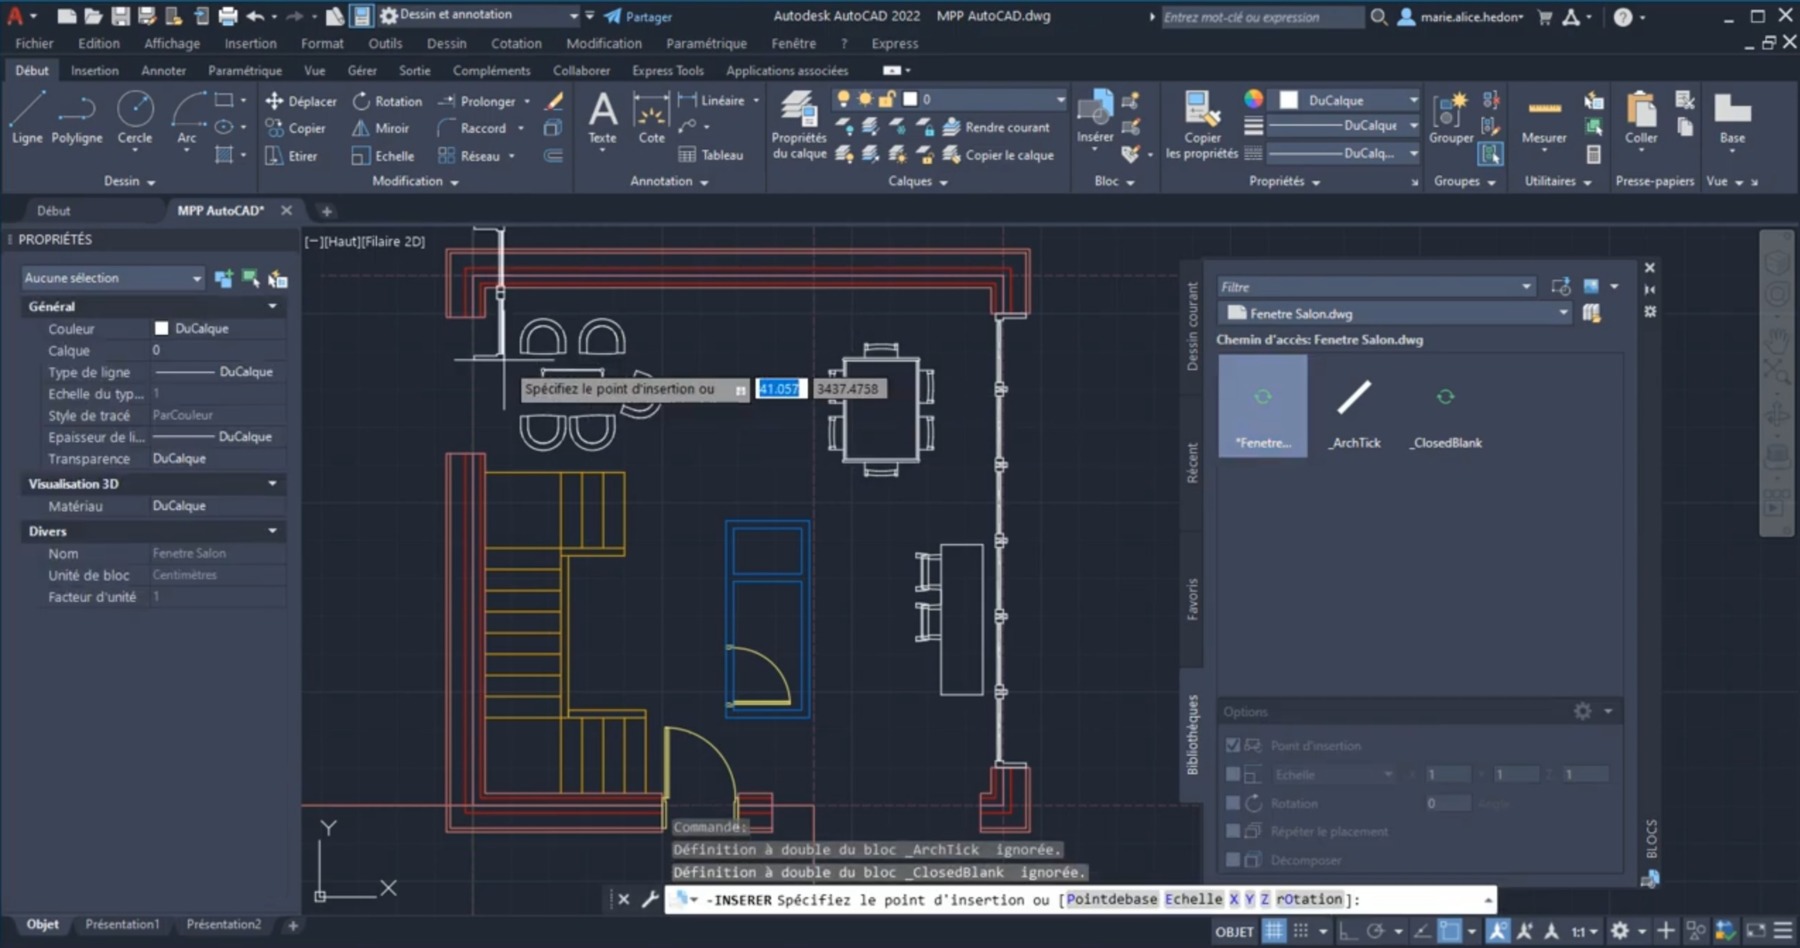Viewport: 1800px width, 948px height.
Task: Click the Rotation angle field in Options
Action: (1447, 803)
